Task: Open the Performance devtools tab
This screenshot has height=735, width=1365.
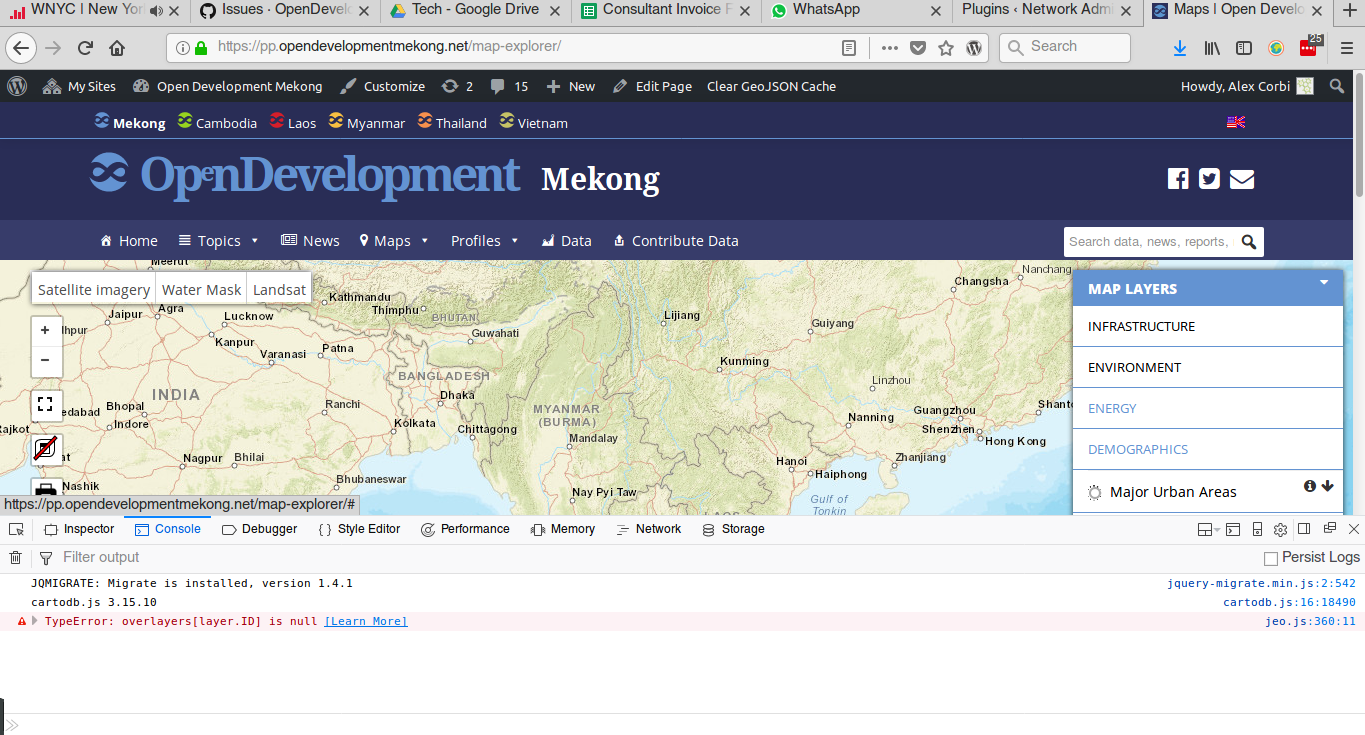Action: [465, 529]
